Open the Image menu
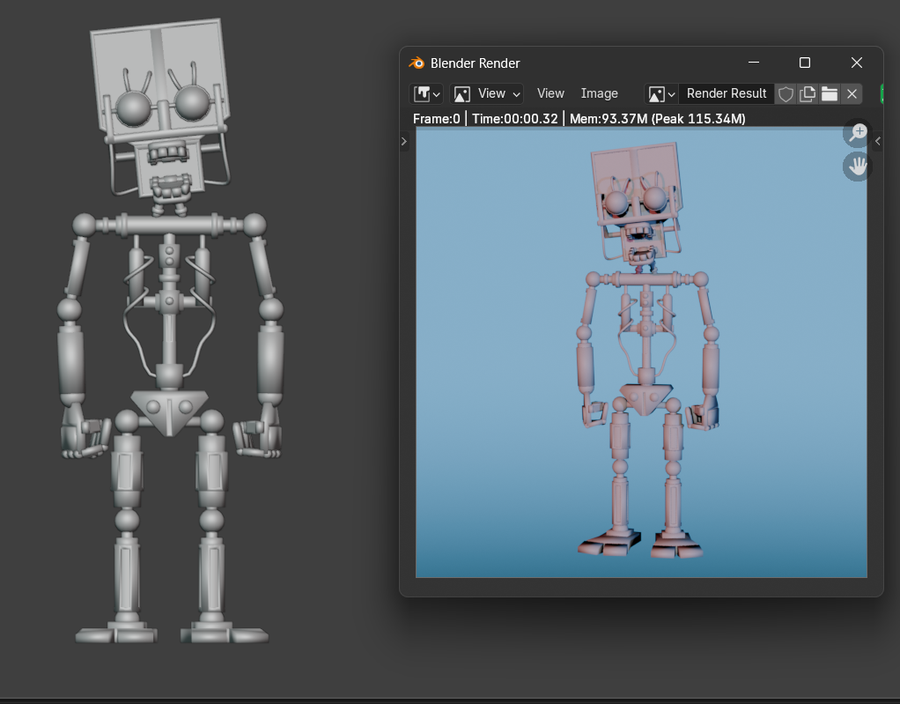Image resolution: width=900 pixels, height=704 pixels. [599, 94]
